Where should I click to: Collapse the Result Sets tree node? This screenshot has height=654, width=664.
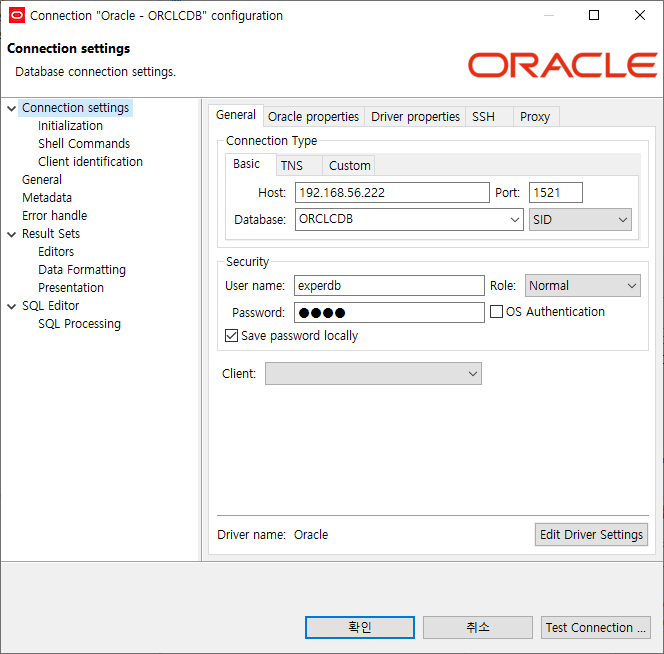(x=12, y=234)
